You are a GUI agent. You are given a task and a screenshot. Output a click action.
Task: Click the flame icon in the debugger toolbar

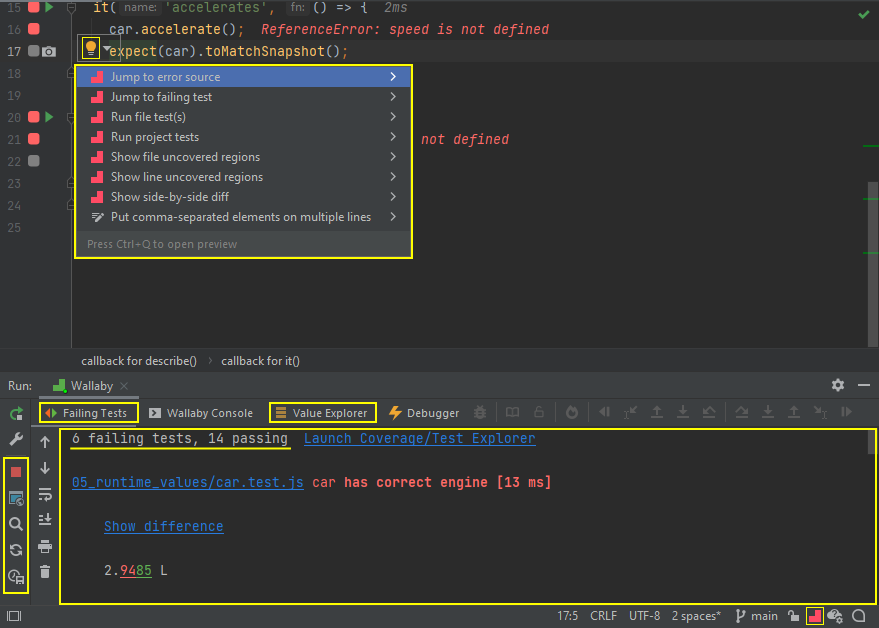click(x=571, y=413)
